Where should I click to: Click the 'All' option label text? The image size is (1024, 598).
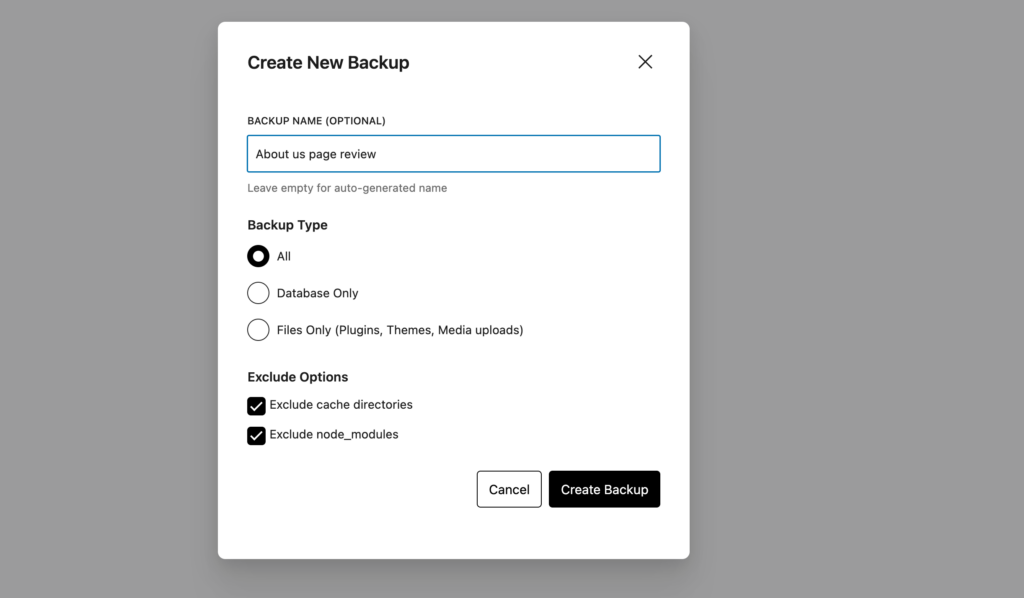pyautogui.click(x=284, y=257)
